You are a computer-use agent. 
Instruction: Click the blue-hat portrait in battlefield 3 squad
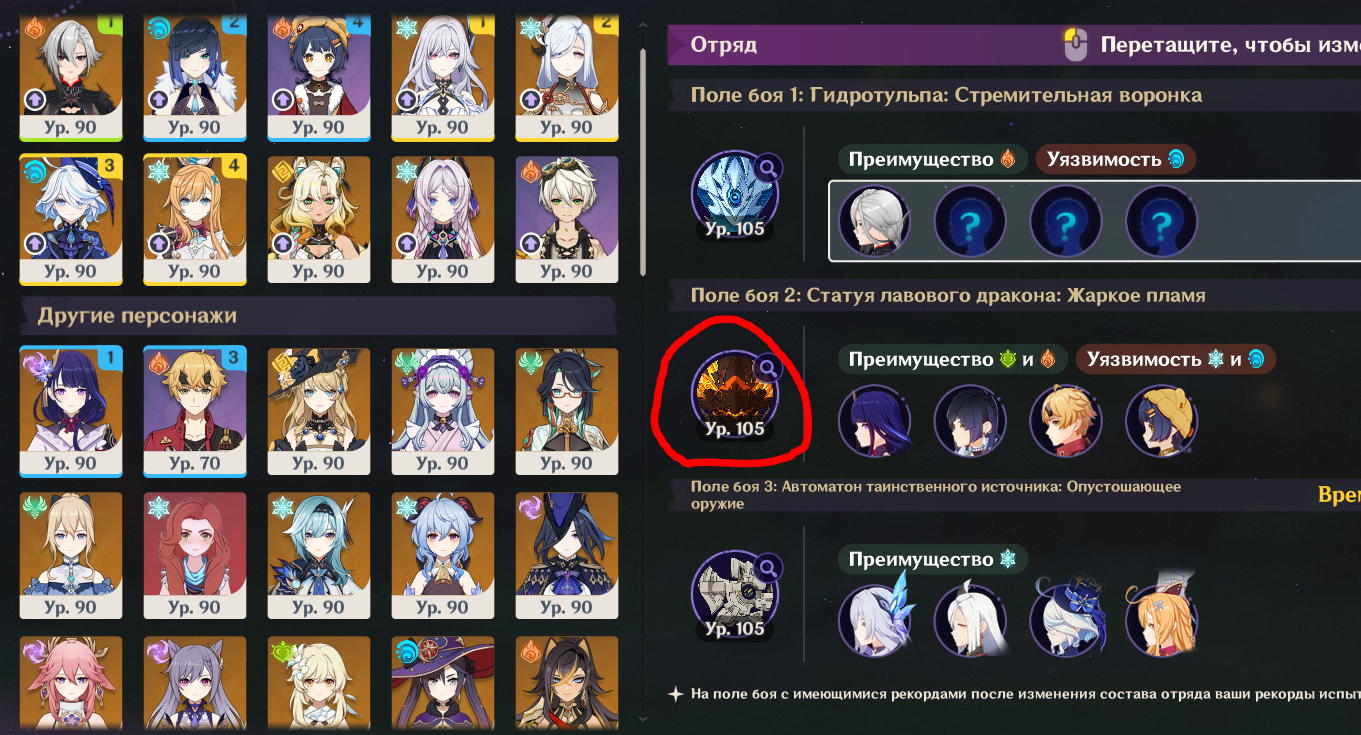coord(1066,620)
